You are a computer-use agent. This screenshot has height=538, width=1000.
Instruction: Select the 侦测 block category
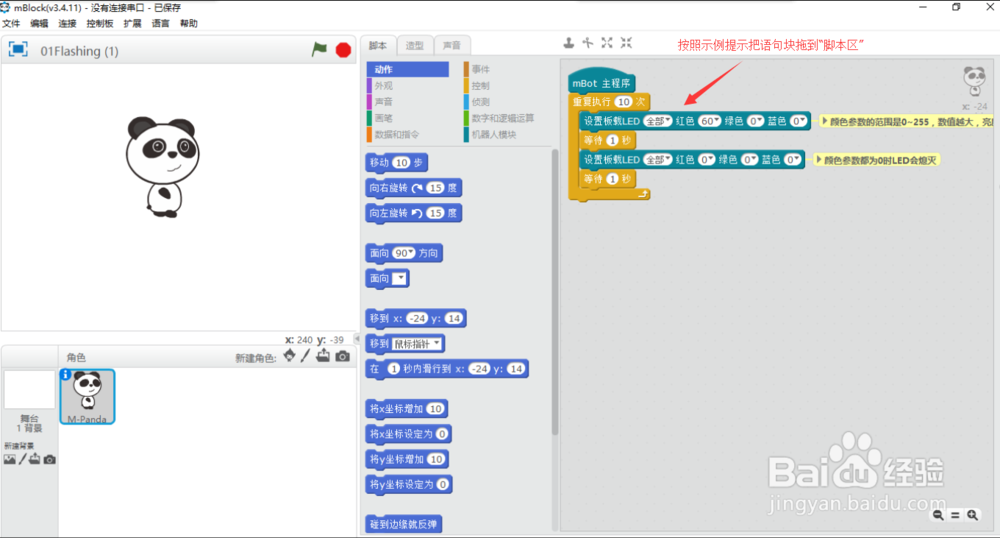(x=480, y=102)
